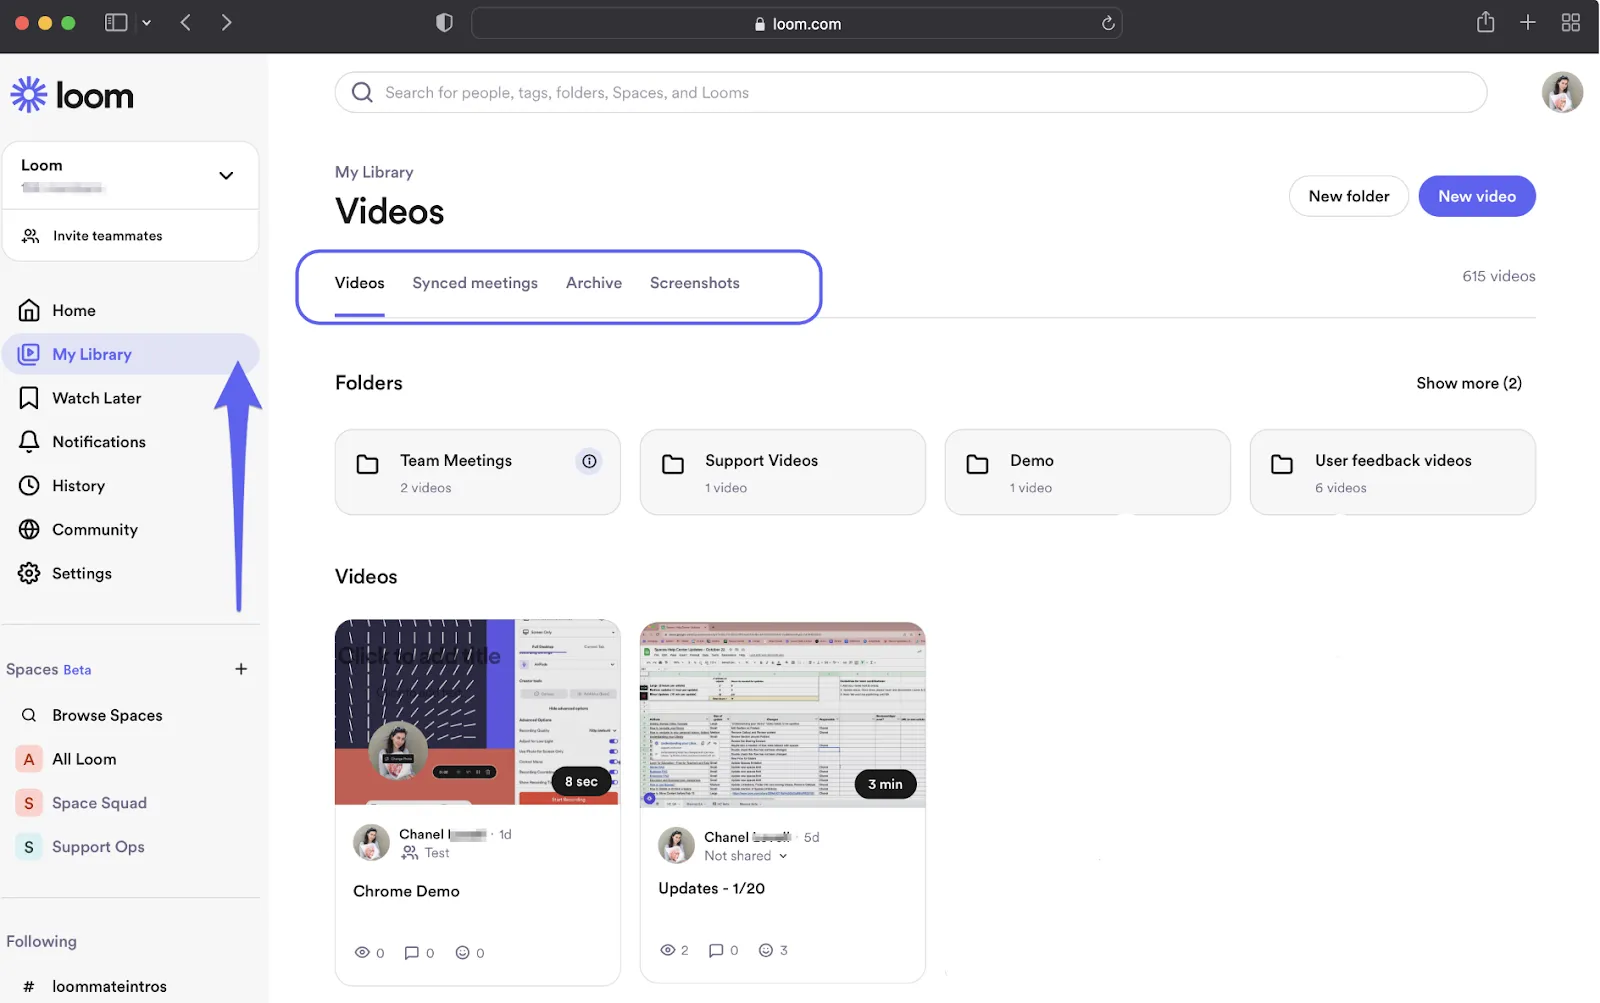This screenshot has height=1003, width=1600.
Task: Click Show more (2) folders link
Action: [1469, 383]
